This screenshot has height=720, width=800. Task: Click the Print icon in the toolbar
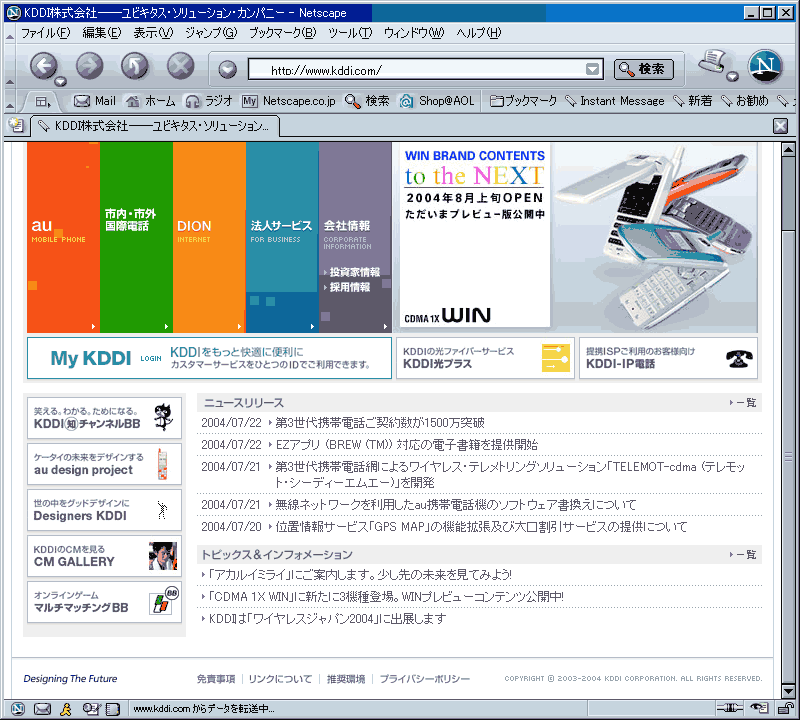tap(713, 62)
